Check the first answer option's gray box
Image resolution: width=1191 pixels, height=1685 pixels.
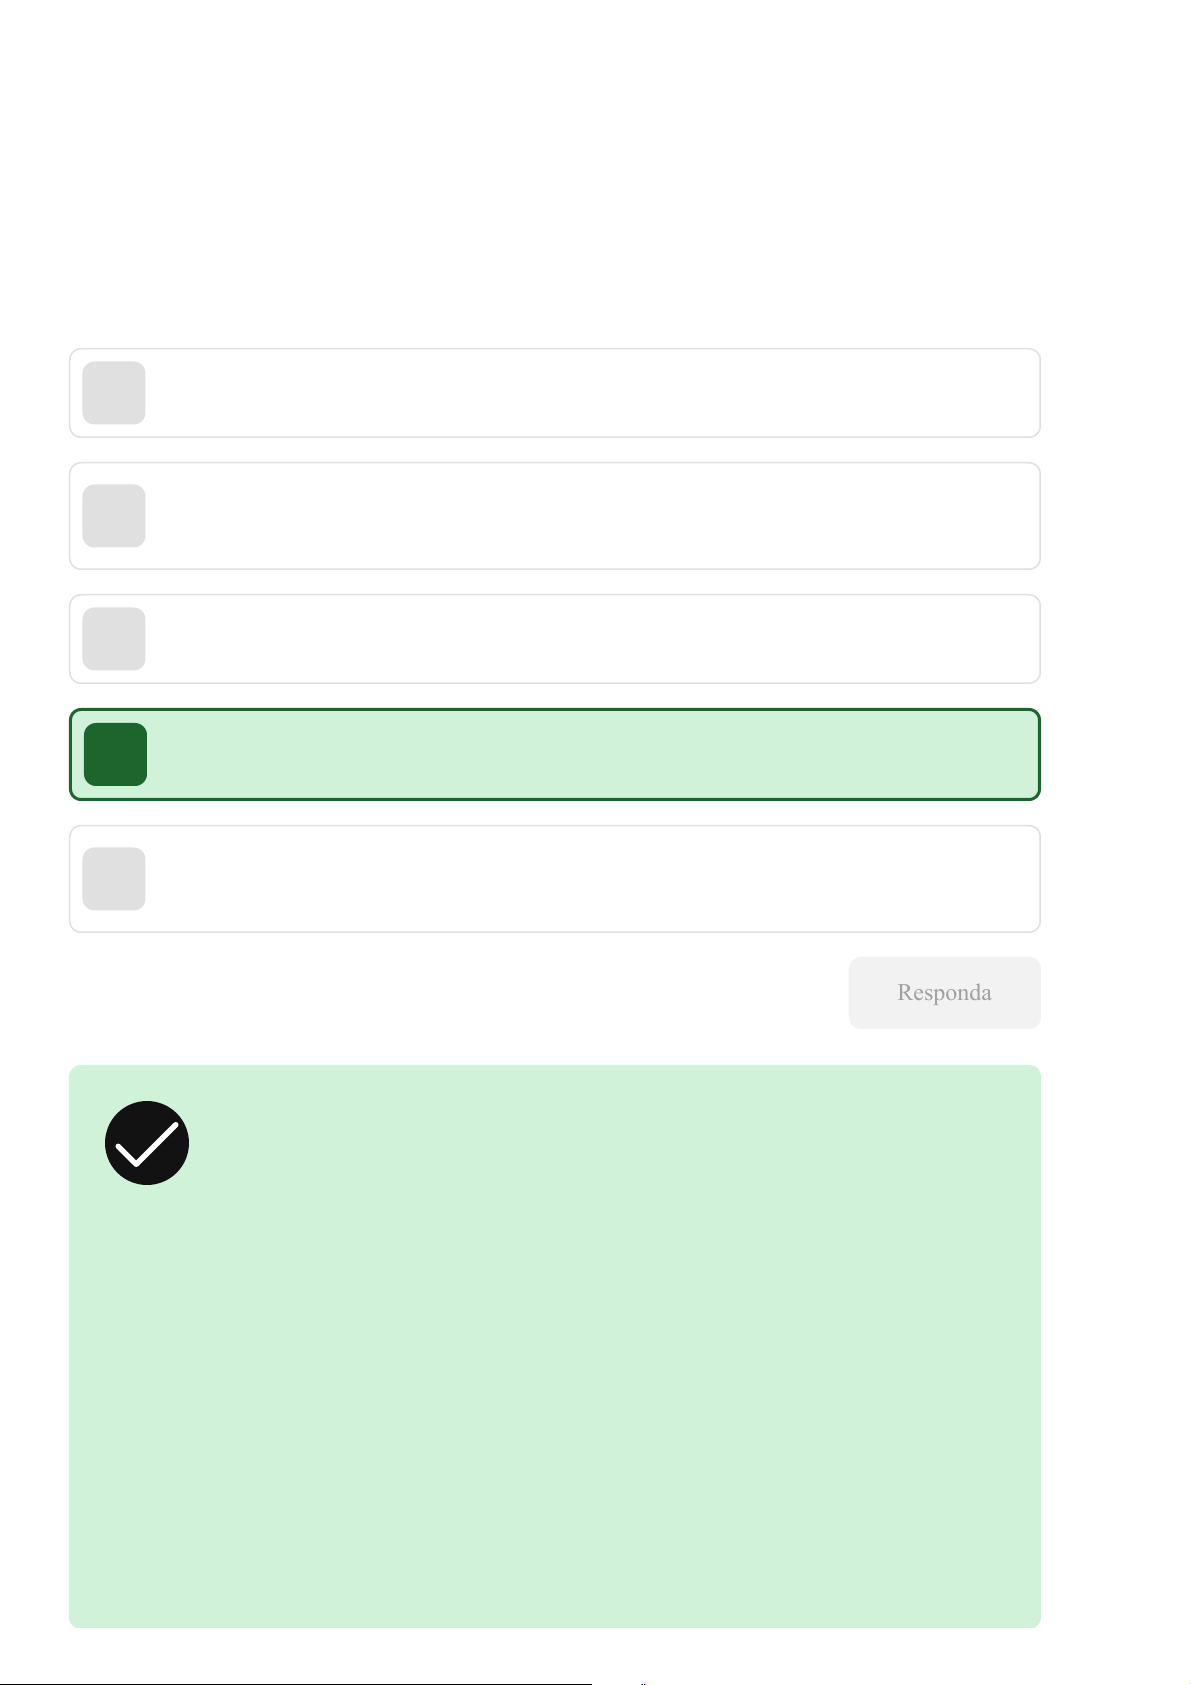click(114, 393)
